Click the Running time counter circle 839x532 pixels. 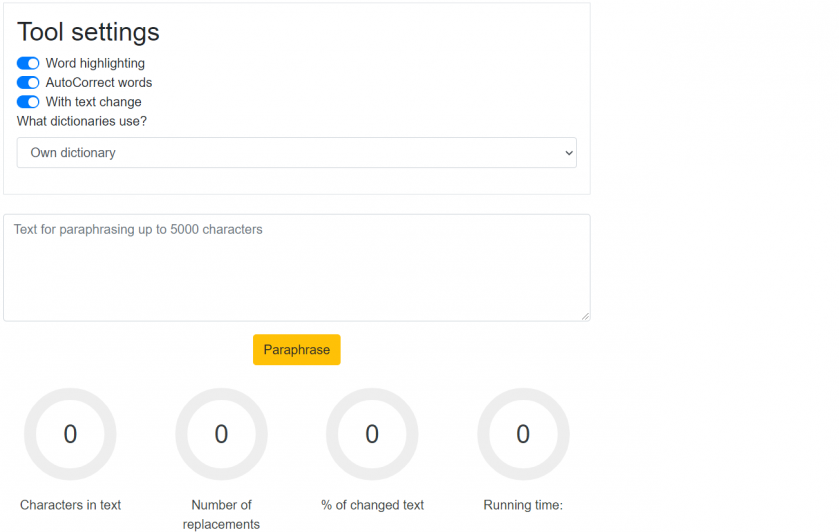pyautogui.click(x=523, y=434)
